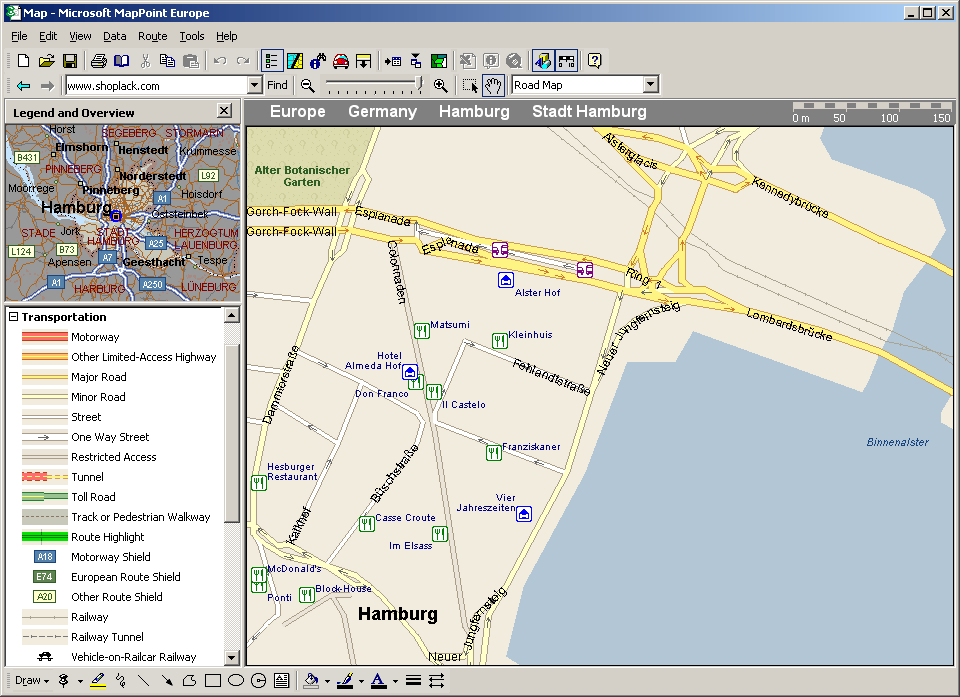Collapse the Transportation legend section
The height and width of the screenshot is (697, 960).
pyautogui.click(x=13, y=317)
